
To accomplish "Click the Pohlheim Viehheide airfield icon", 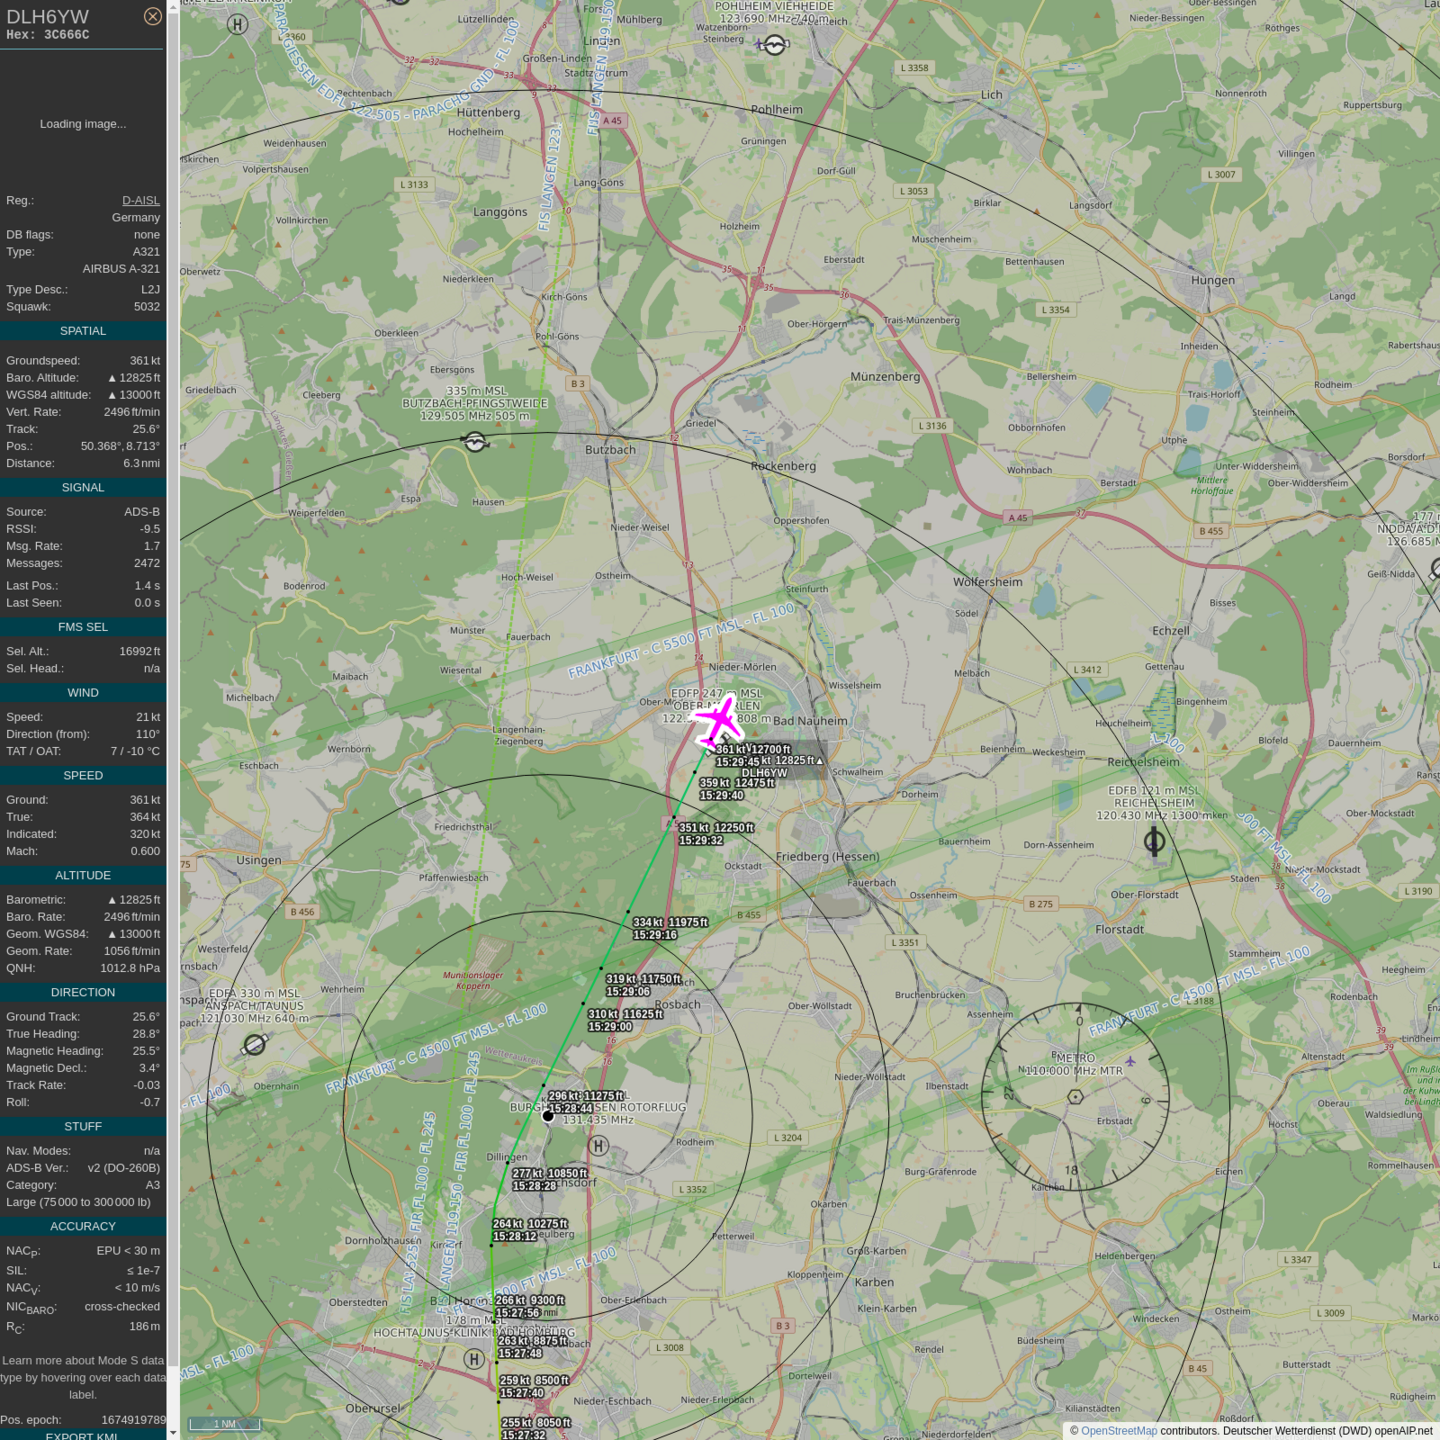I will (x=774, y=45).
